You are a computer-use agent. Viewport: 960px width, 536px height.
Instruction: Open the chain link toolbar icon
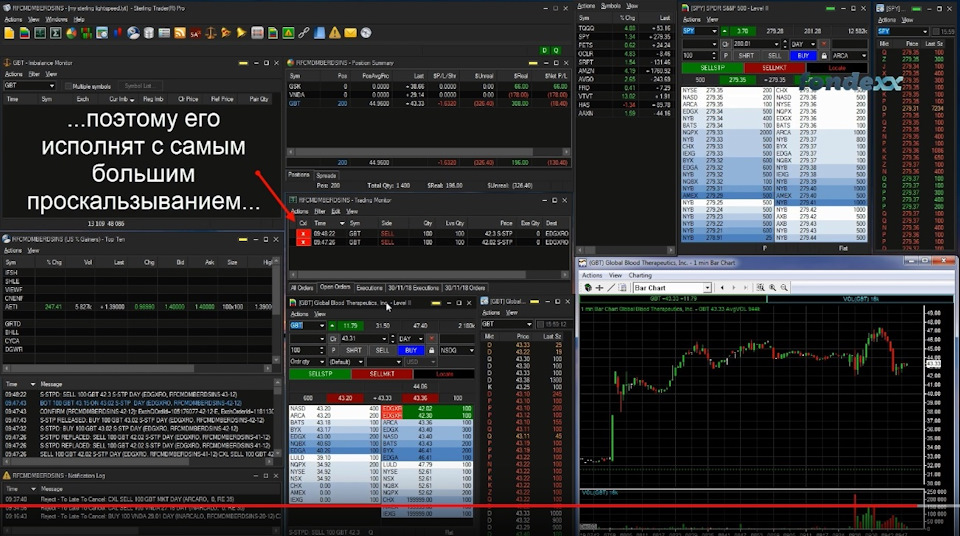coord(304,33)
